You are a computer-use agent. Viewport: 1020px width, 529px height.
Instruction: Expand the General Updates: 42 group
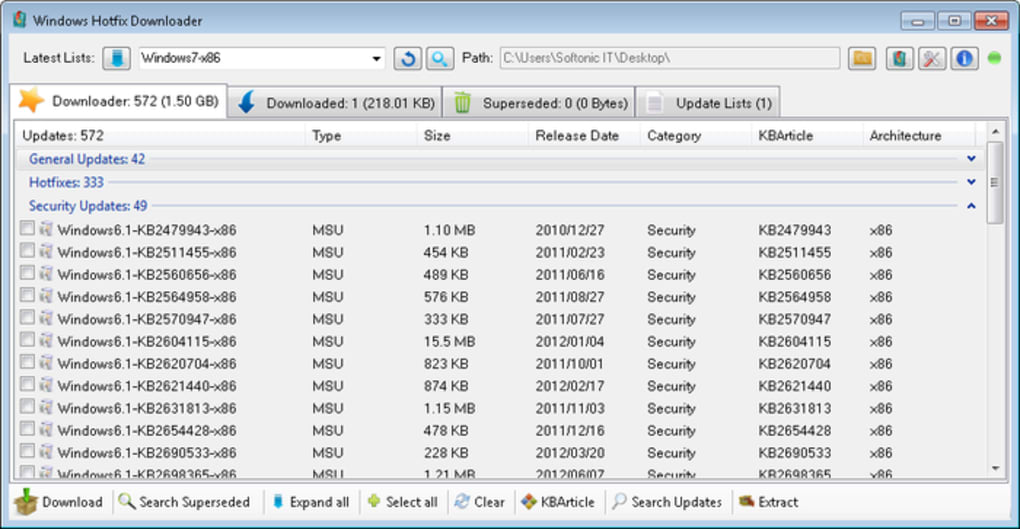pyautogui.click(x=971, y=159)
